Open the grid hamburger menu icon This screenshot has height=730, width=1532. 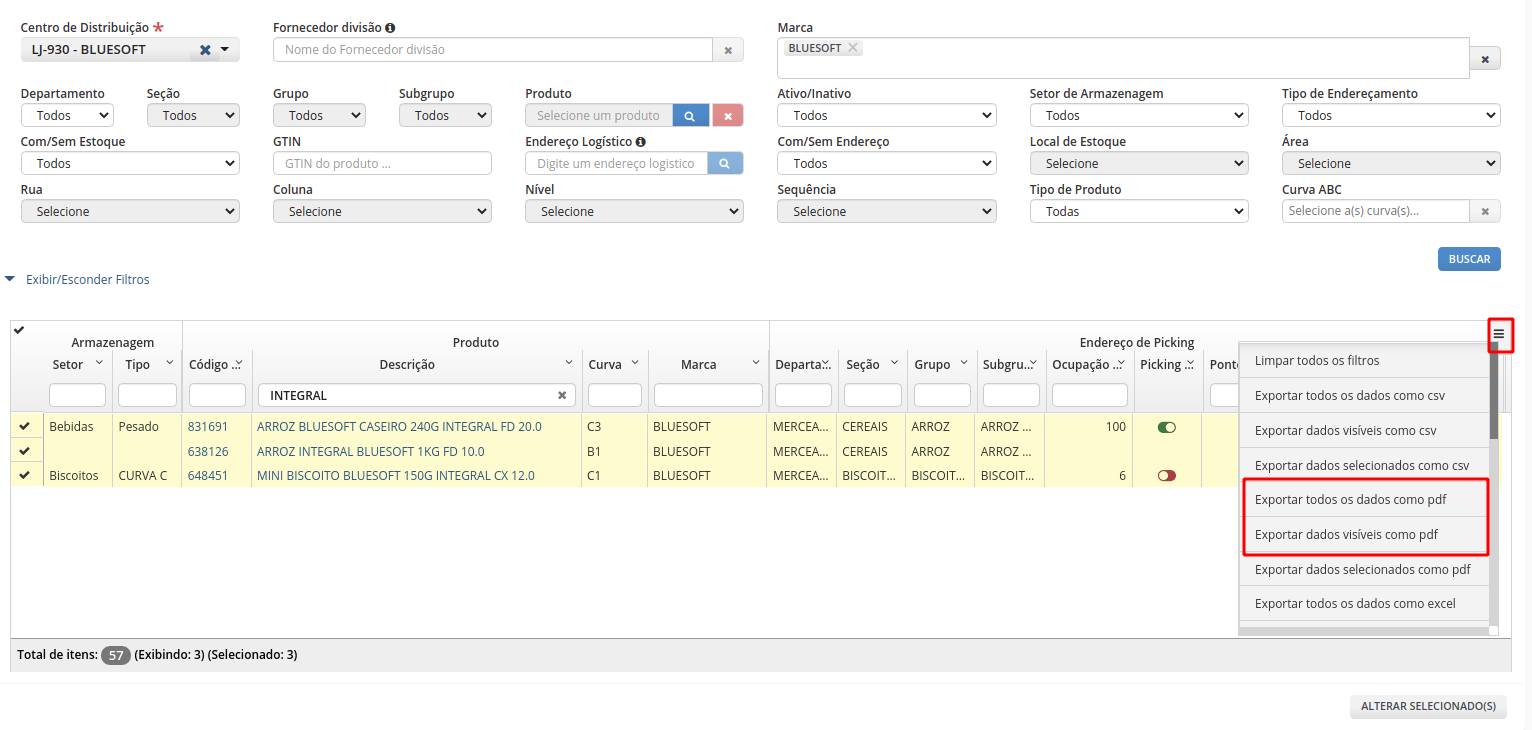click(1499, 334)
